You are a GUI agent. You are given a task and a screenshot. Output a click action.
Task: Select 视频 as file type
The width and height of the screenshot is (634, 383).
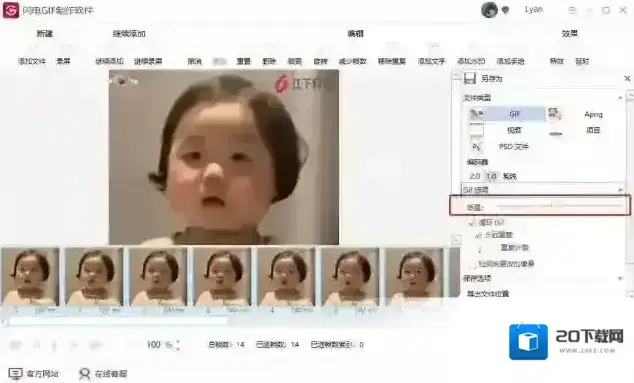click(x=514, y=130)
